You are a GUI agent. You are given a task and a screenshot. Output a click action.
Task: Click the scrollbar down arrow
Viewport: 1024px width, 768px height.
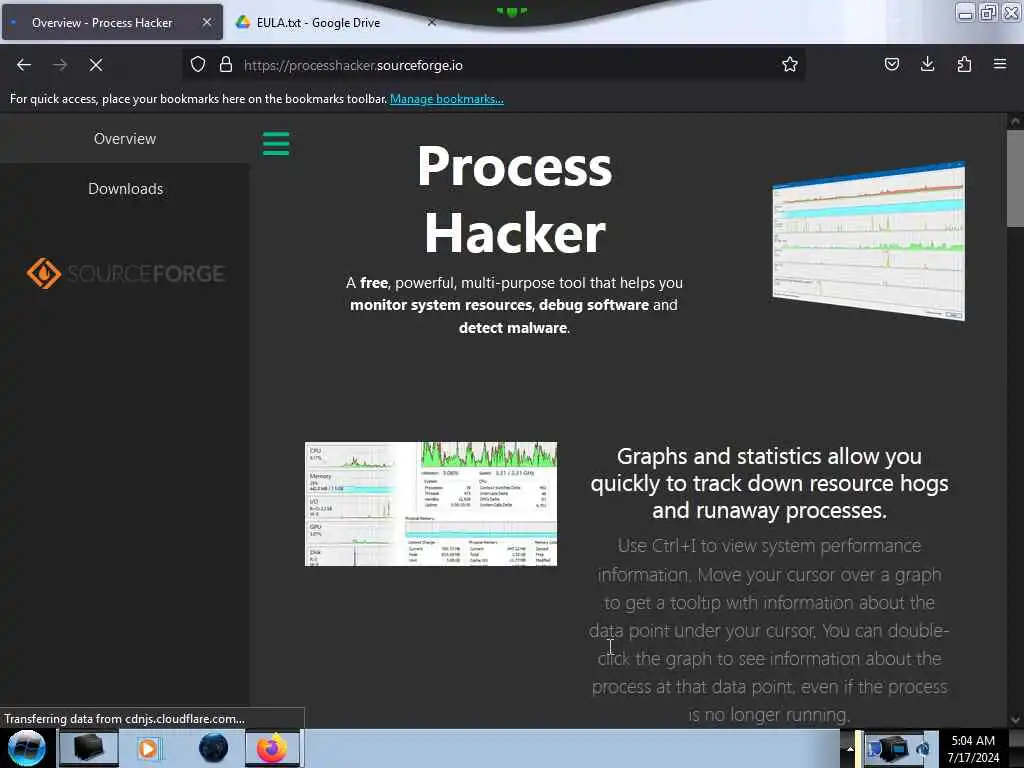[1015, 720]
